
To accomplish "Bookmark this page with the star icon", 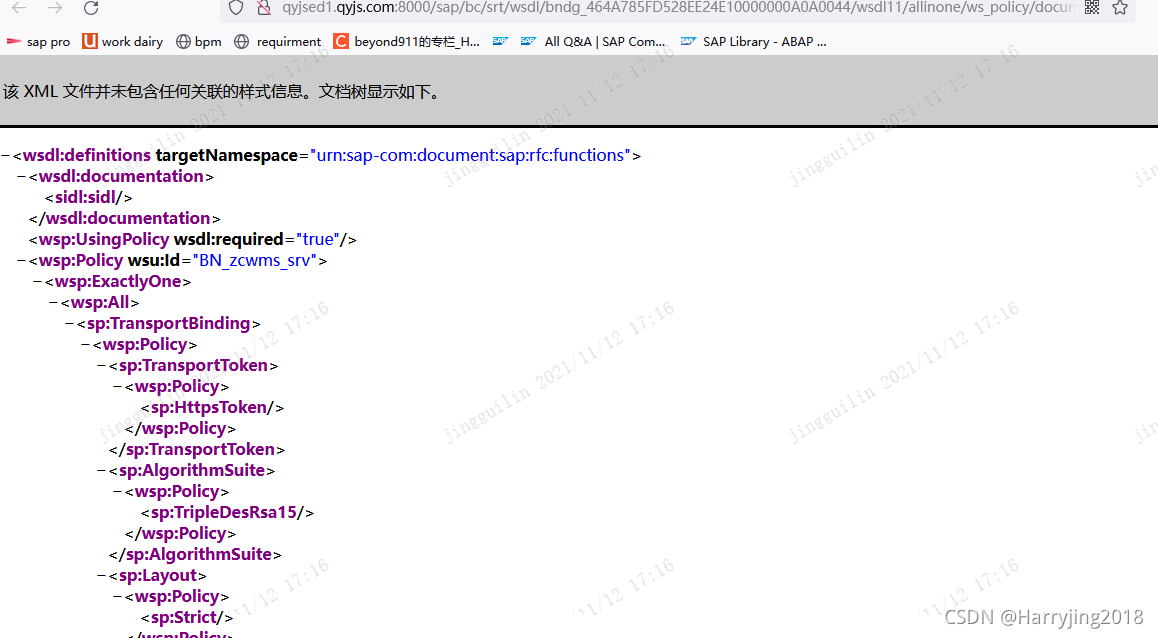I will pyautogui.click(x=1120, y=7).
